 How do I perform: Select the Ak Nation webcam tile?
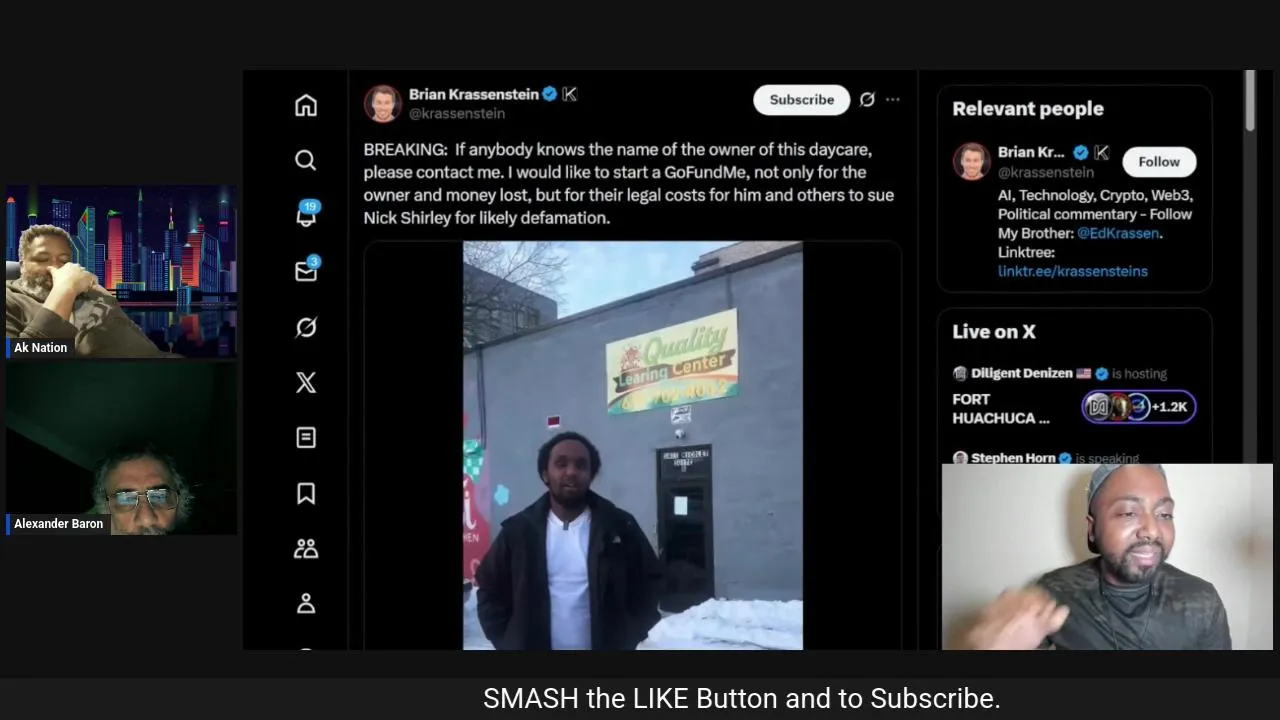(121, 271)
